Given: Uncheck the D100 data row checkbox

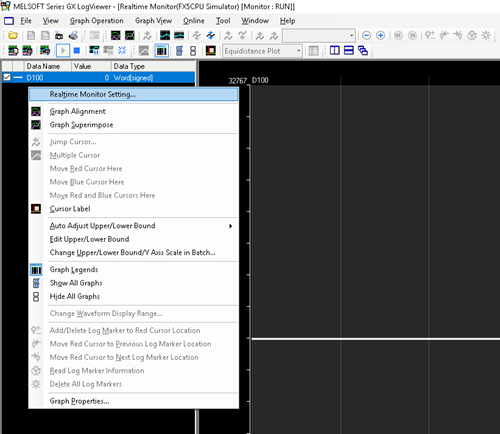Looking at the screenshot, I should (x=7, y=78).
